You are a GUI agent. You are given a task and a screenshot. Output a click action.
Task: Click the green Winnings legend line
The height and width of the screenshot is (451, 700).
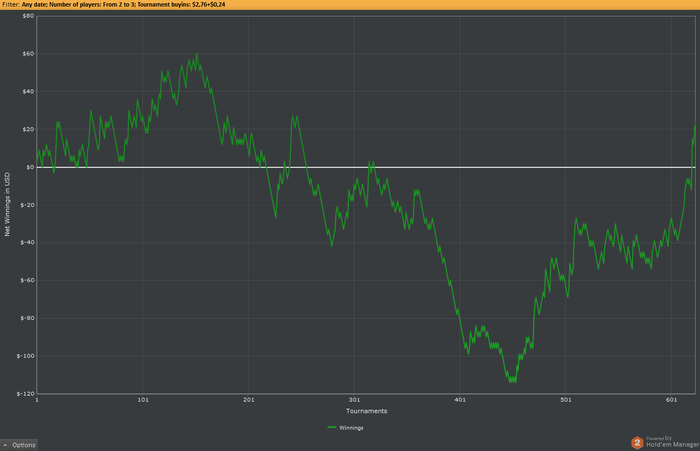(332, 427)
